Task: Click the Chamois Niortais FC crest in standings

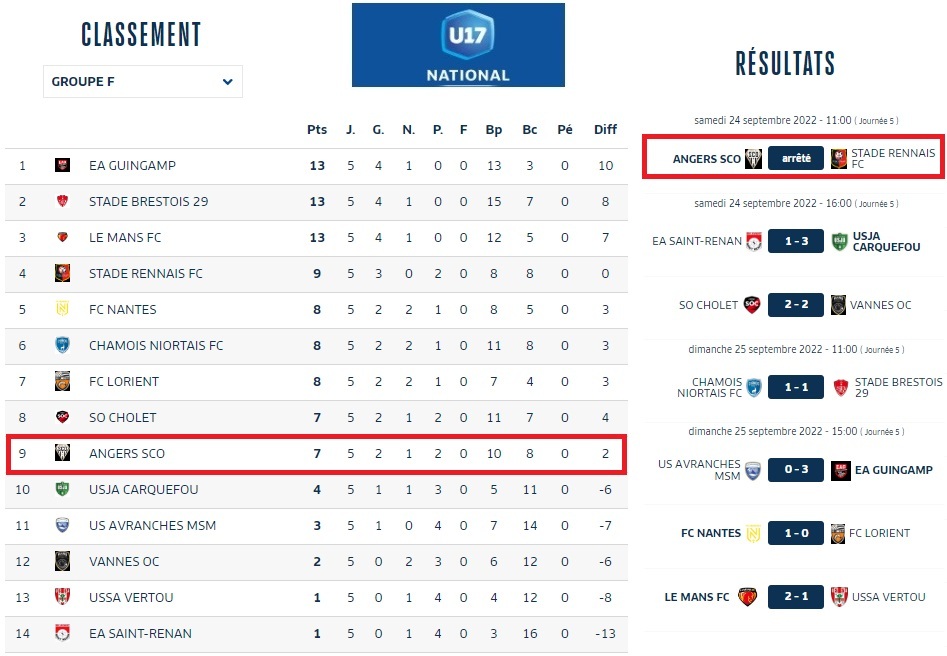Action: 62,346
